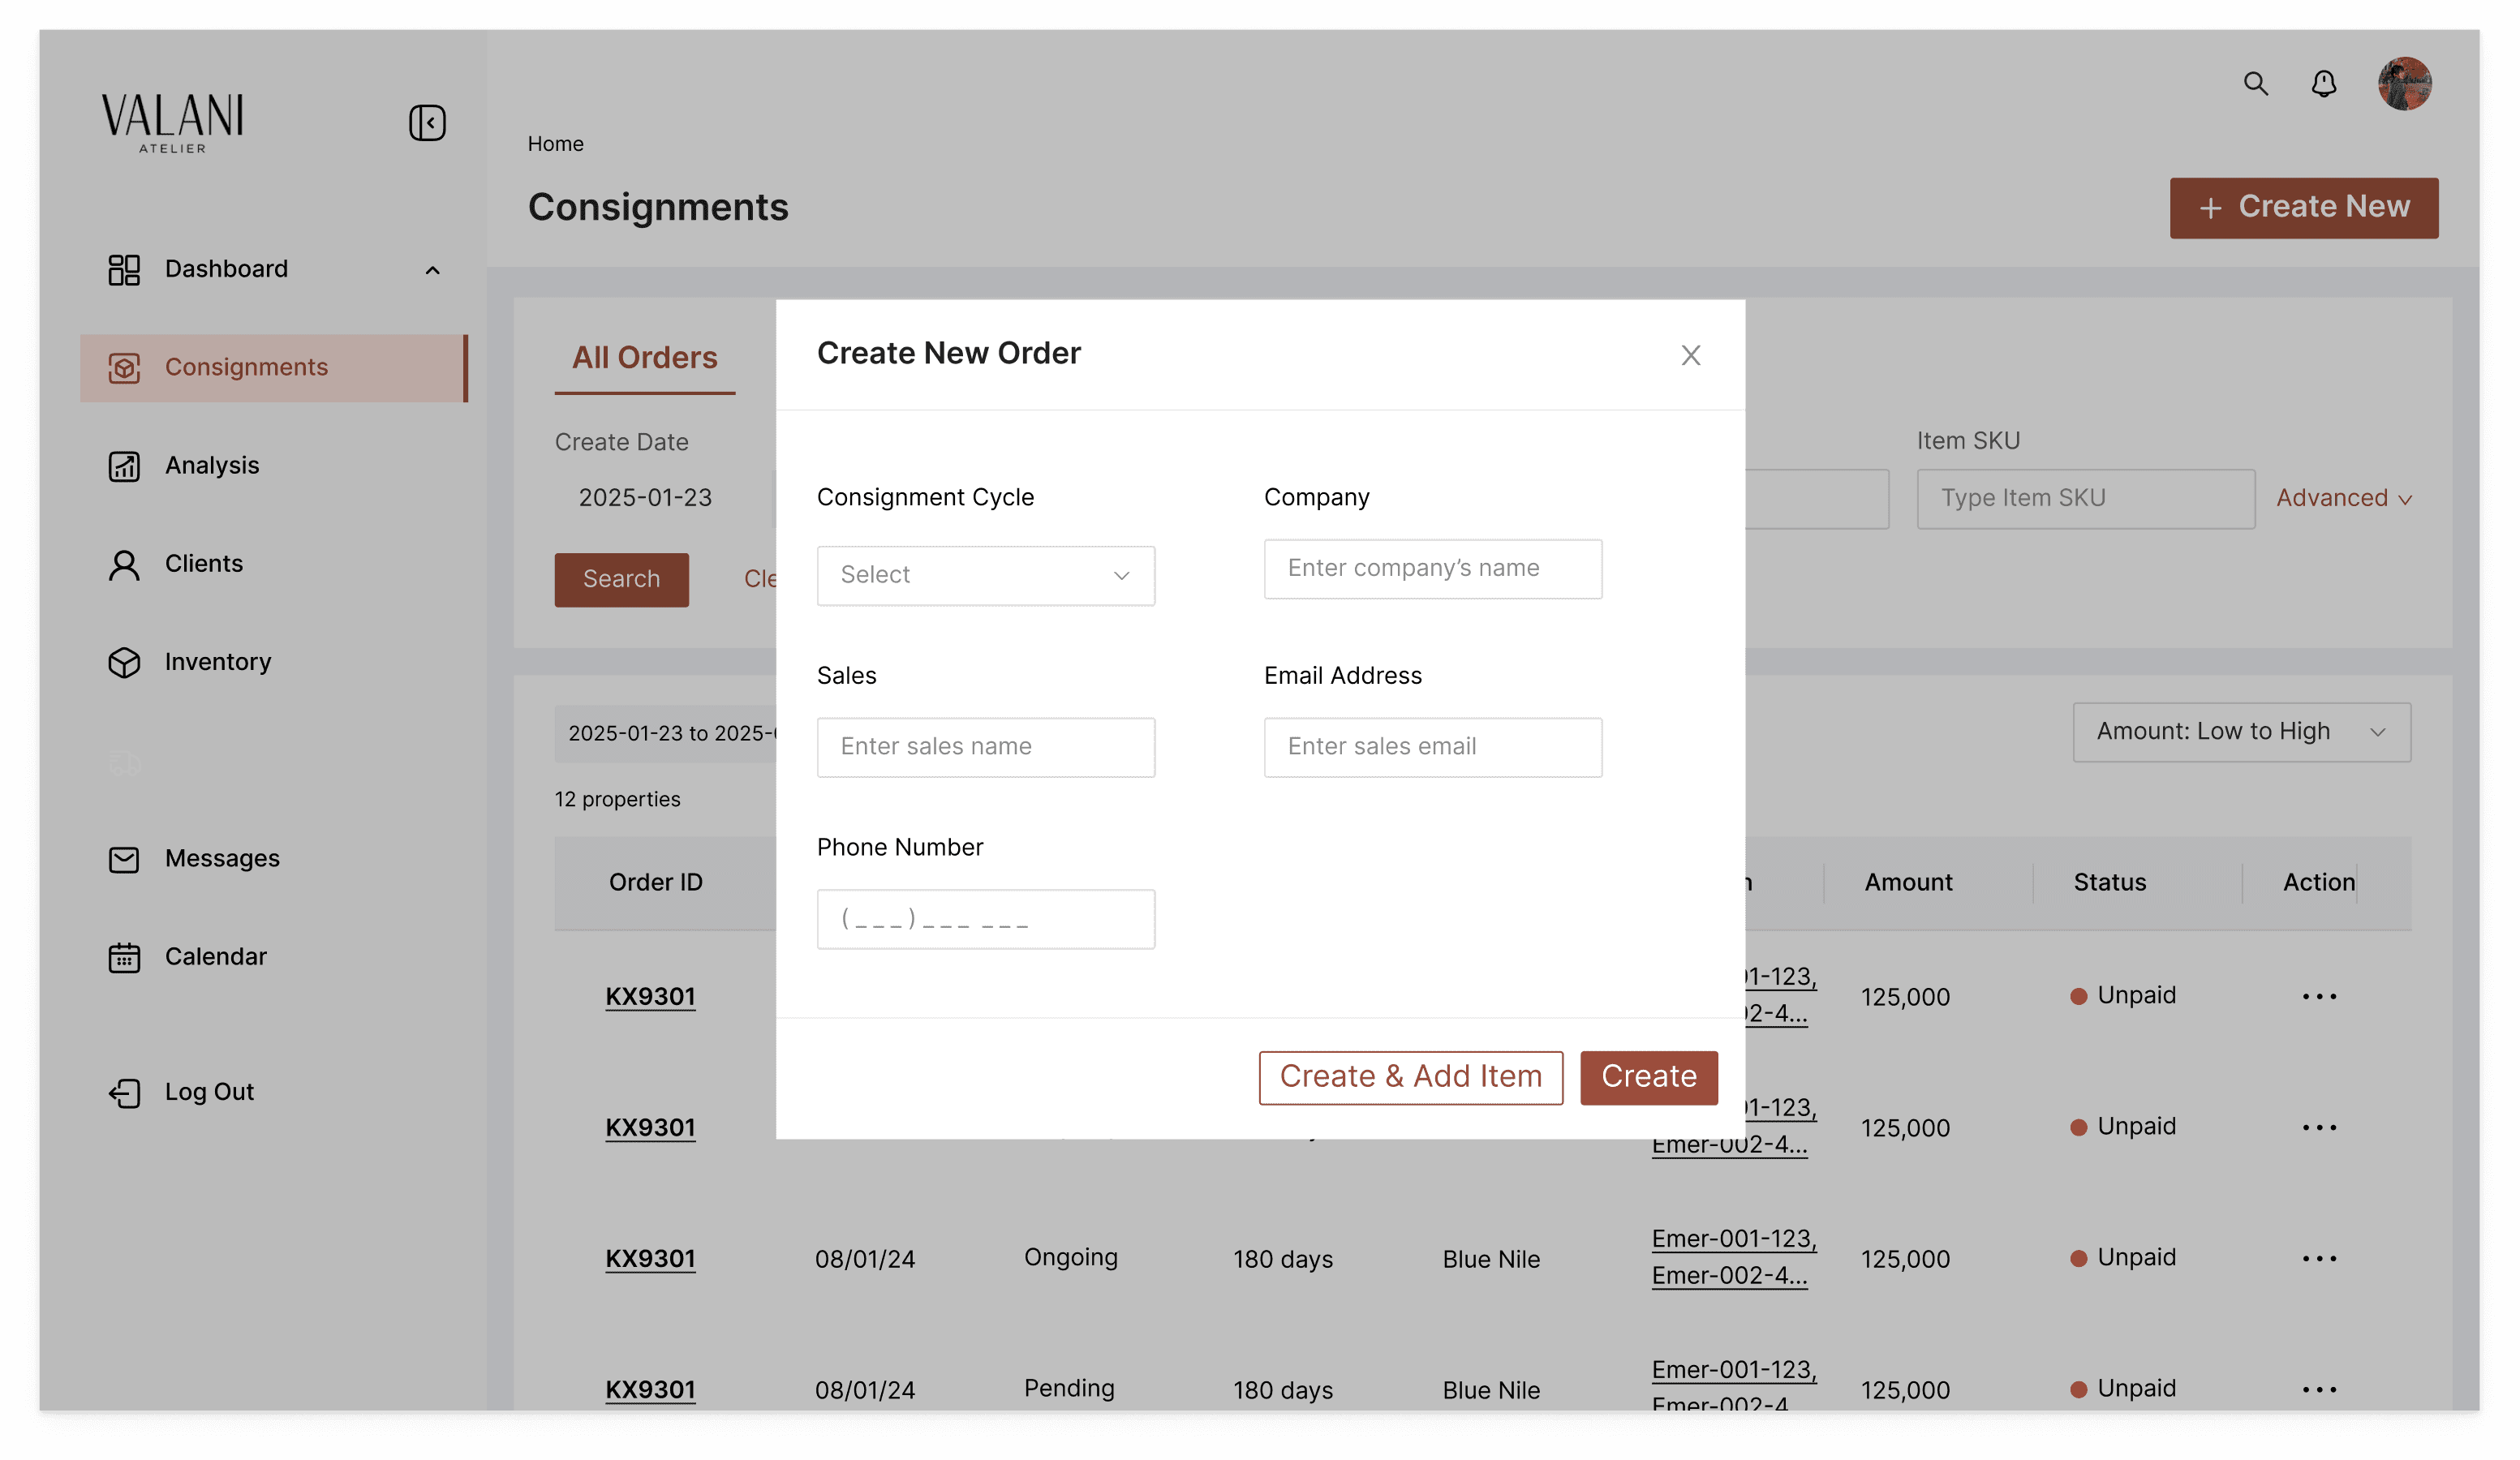This screenshot has height=1460, width=2520.
Task: Open the Consignment Cycle Select dropdown
Action: click(985, 575)
